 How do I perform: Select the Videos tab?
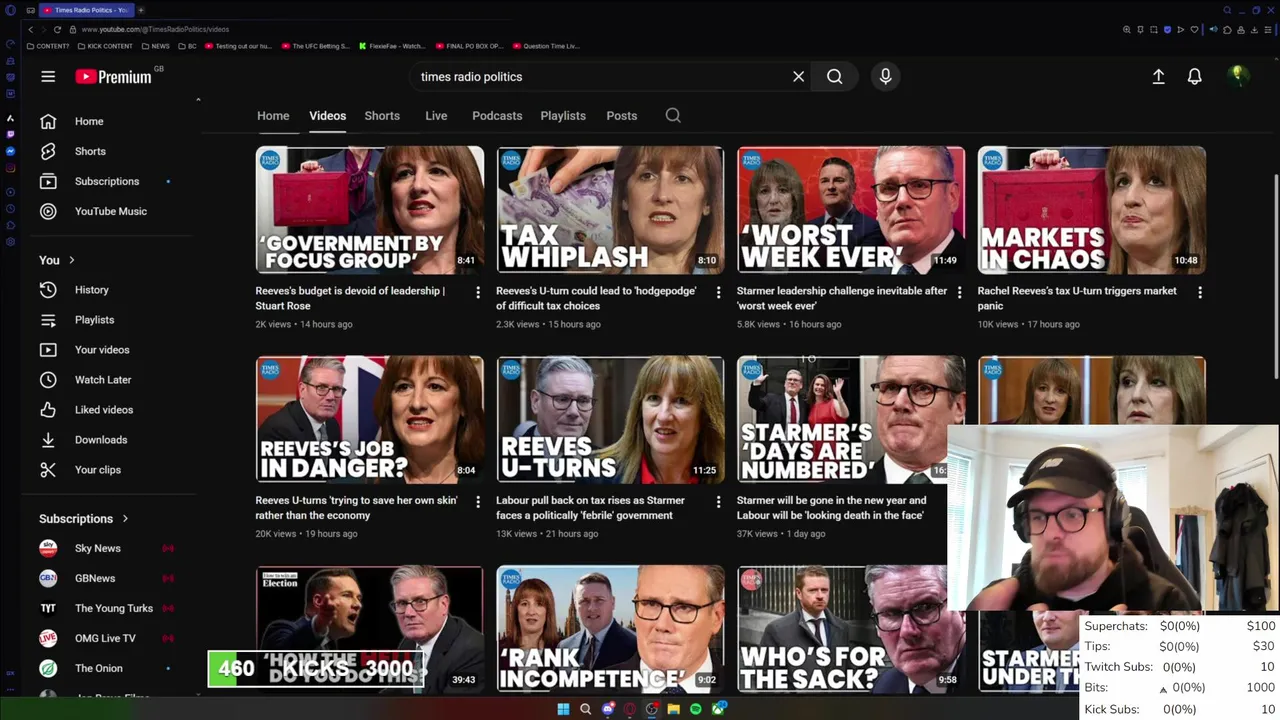pyautogui.click(x=327, y=116)
